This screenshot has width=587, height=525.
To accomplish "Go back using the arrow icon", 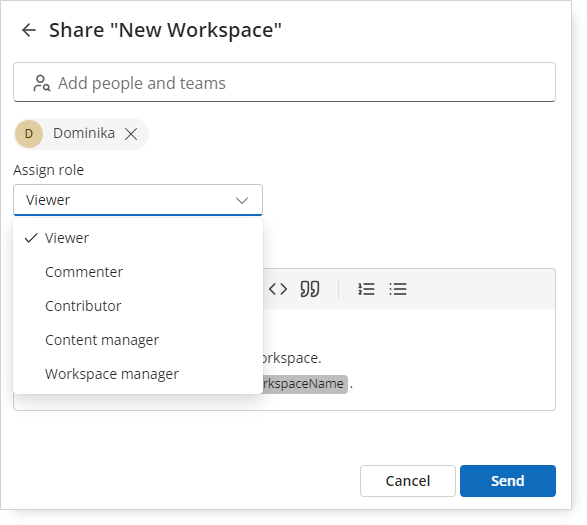I will [29, 30].
